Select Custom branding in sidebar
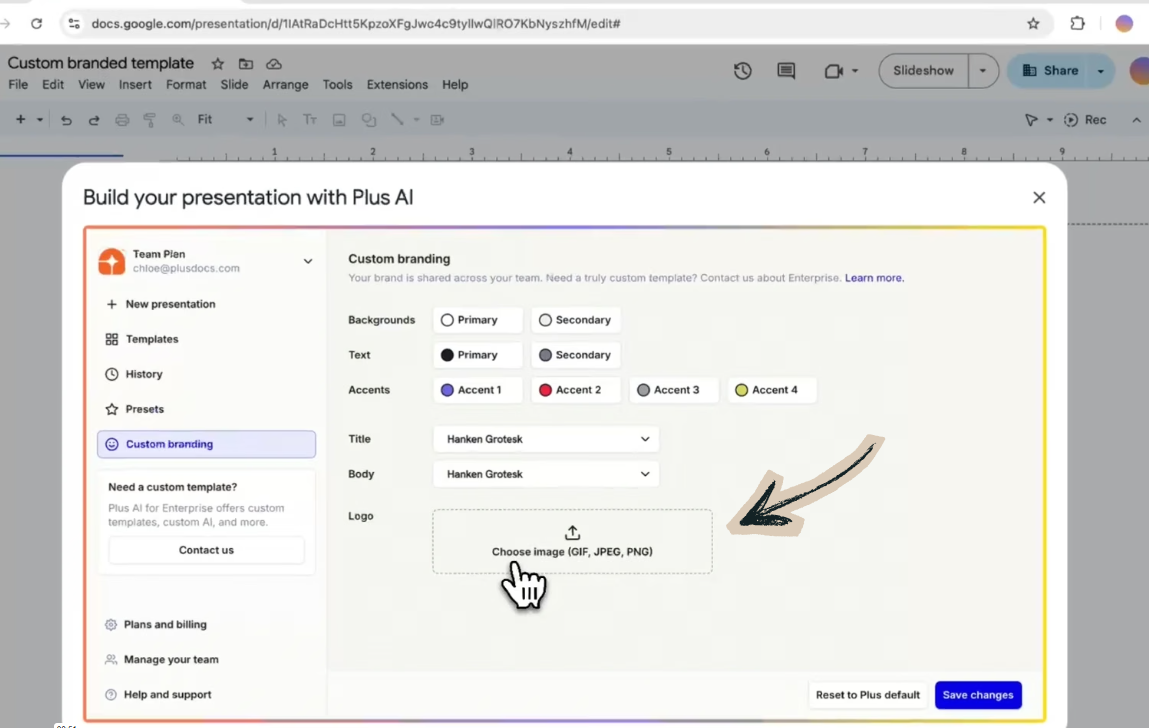The width and height of the screenshot is (1149, 728). click(x=207, y=444)
